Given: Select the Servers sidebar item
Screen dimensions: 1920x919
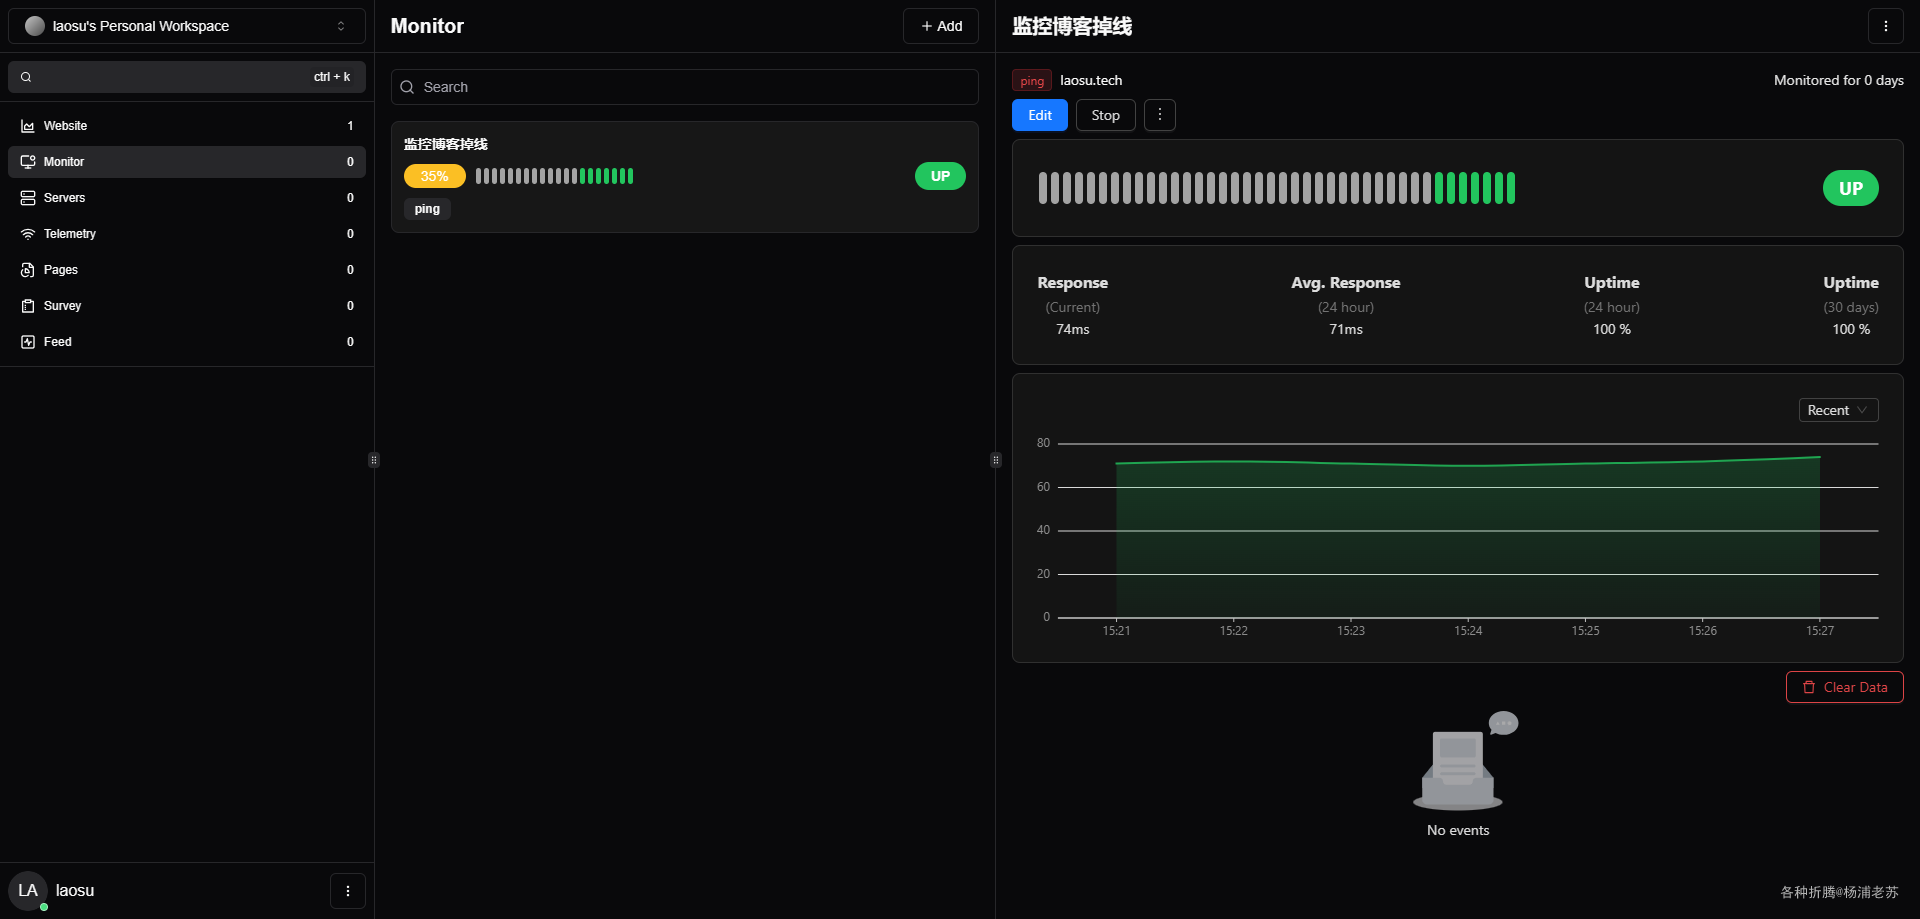Looking at the screenshot, I should [x=187, y=198].
